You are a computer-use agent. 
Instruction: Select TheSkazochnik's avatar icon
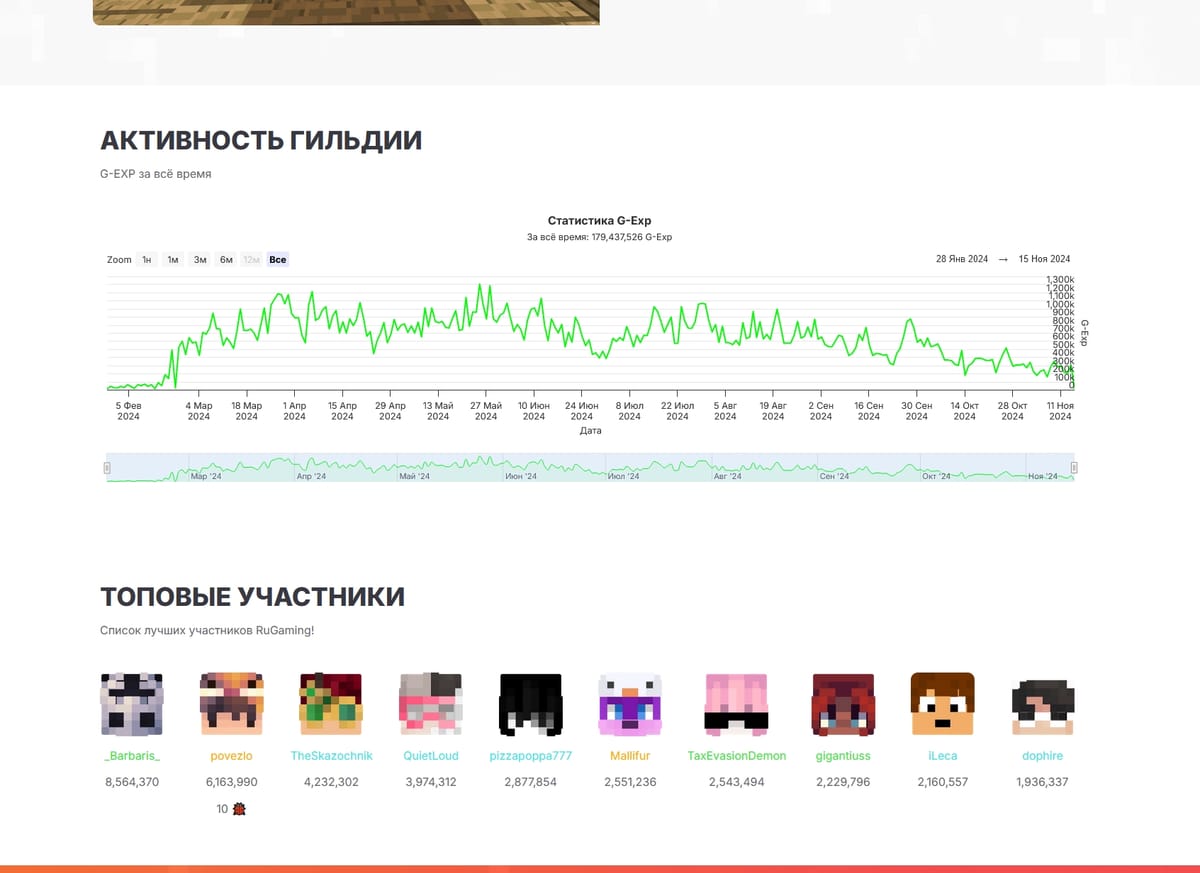coord(331,704)
